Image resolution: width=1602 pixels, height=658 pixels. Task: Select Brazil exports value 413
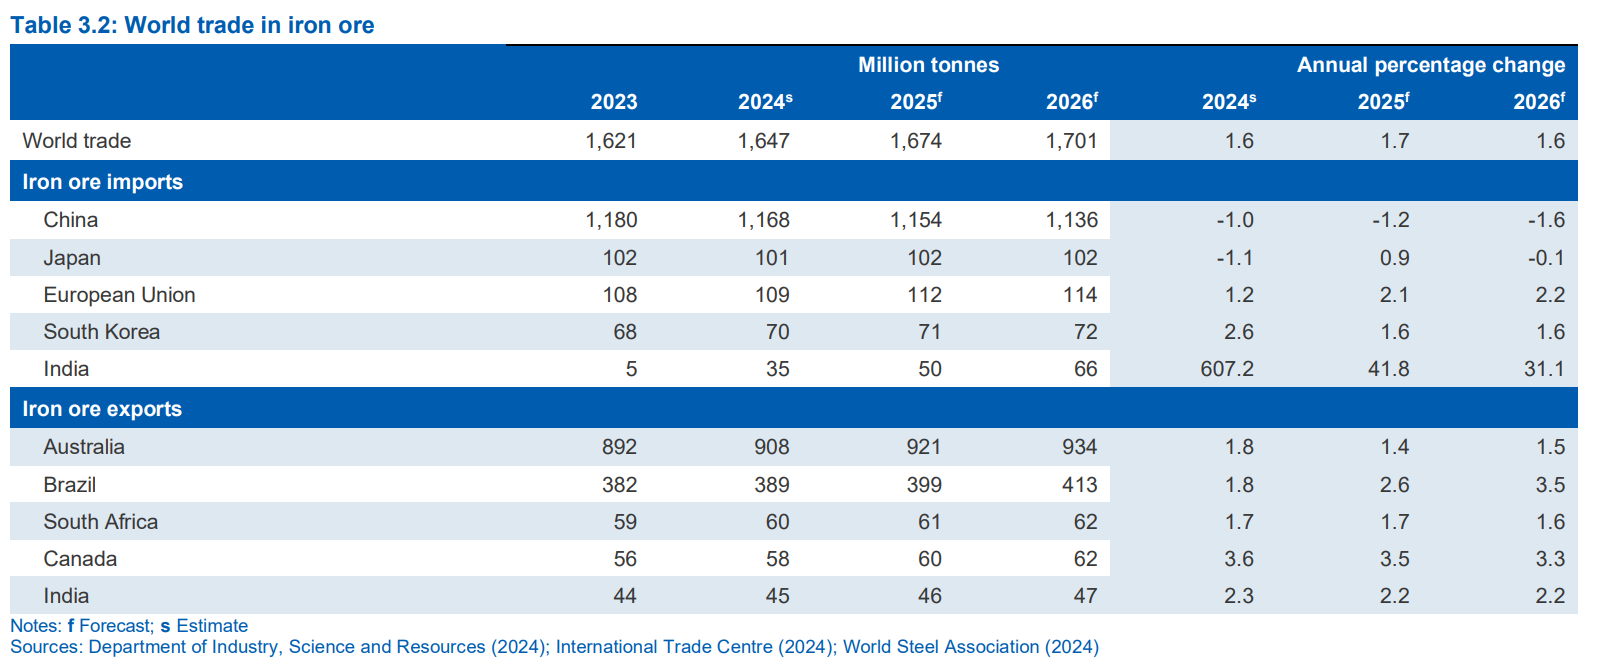1080,485
